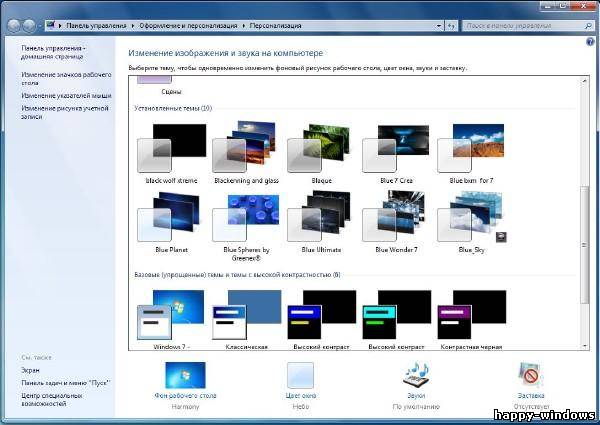This screenshot has height=425, width=600.
Task: Open Изменение указателей мыши link
Action: (66, 96)
